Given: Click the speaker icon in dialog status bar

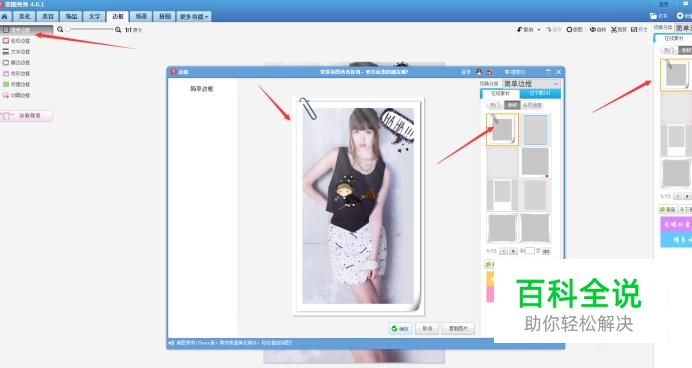Looking at the screenshot, I should (171, 343).
